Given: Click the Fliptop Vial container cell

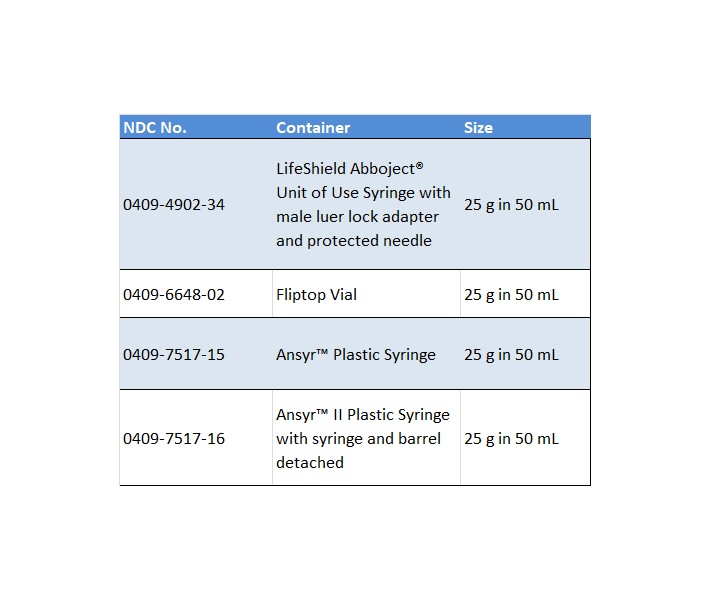Looking at the screenshot, I should (316, 295).
